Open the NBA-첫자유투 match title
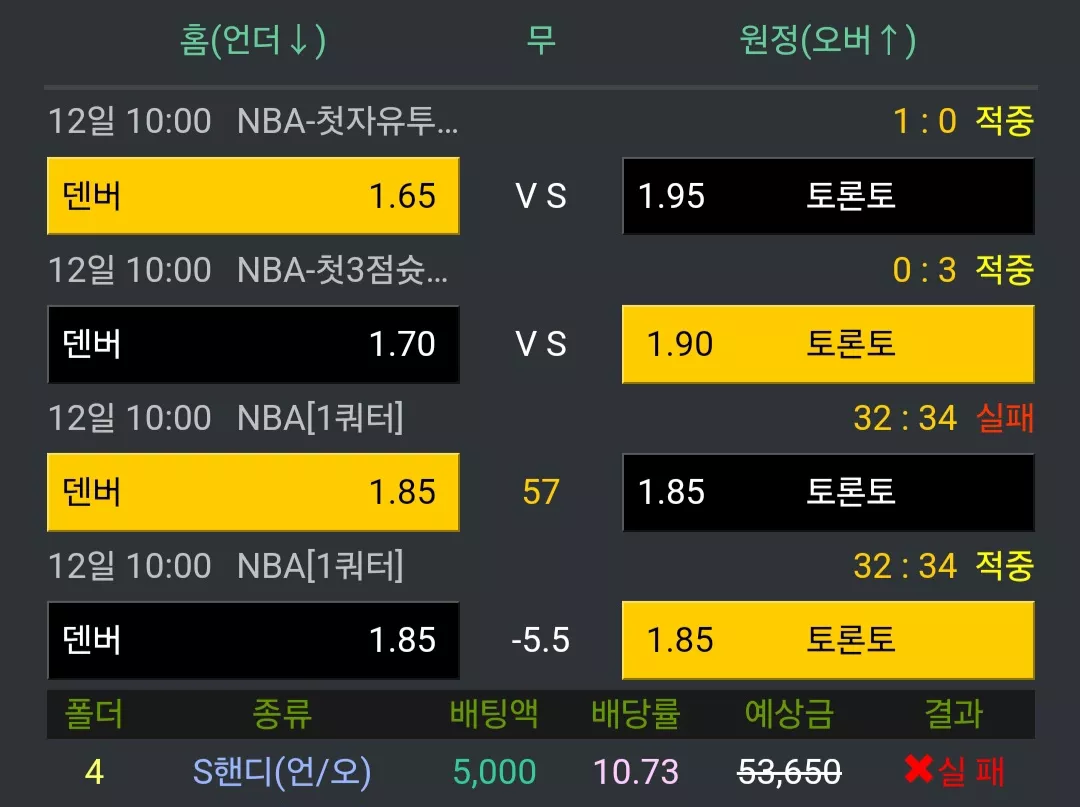 coord(347,121)
